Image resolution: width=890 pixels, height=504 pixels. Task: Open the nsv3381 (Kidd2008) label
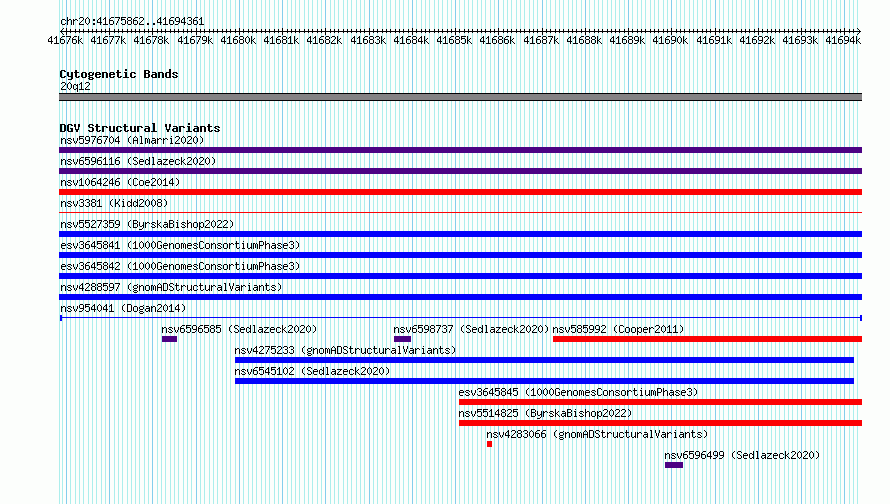(x=114, y=203)
